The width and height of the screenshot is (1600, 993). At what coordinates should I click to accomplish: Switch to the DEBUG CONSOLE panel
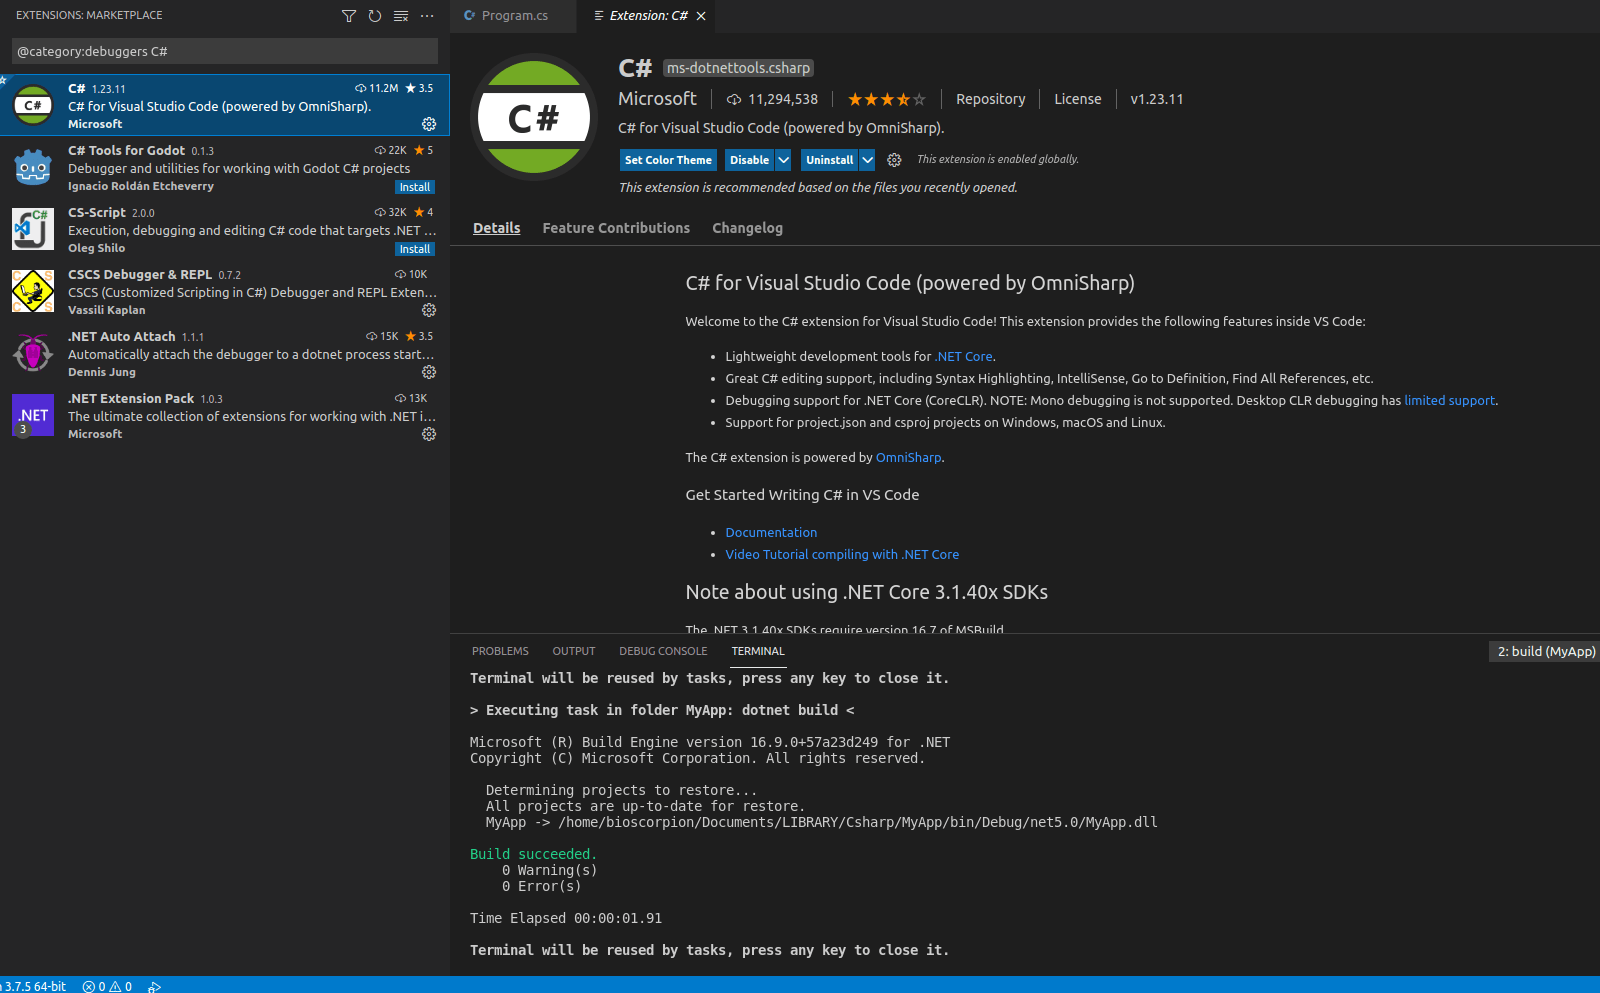point(663,651)
